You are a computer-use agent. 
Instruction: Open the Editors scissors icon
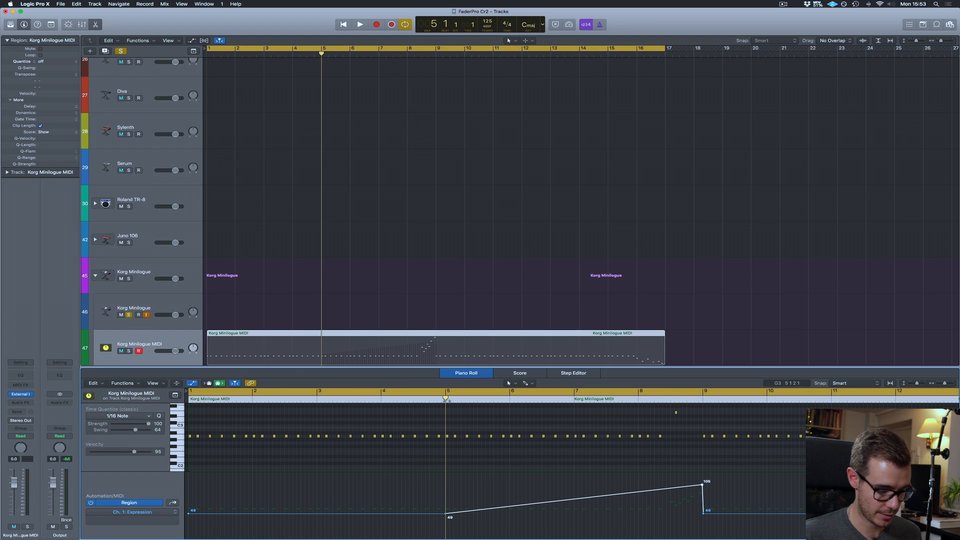click(x=95, y=24)
